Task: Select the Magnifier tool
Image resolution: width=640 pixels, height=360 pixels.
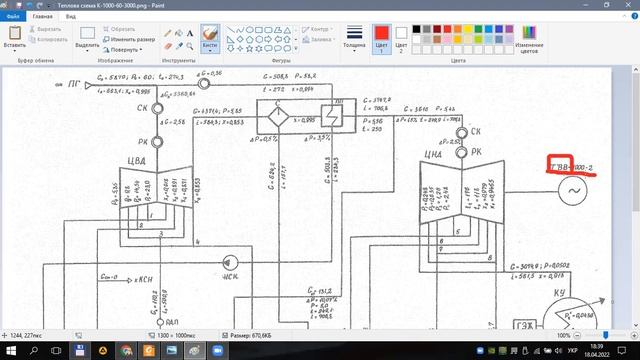Action: [190, 46]
